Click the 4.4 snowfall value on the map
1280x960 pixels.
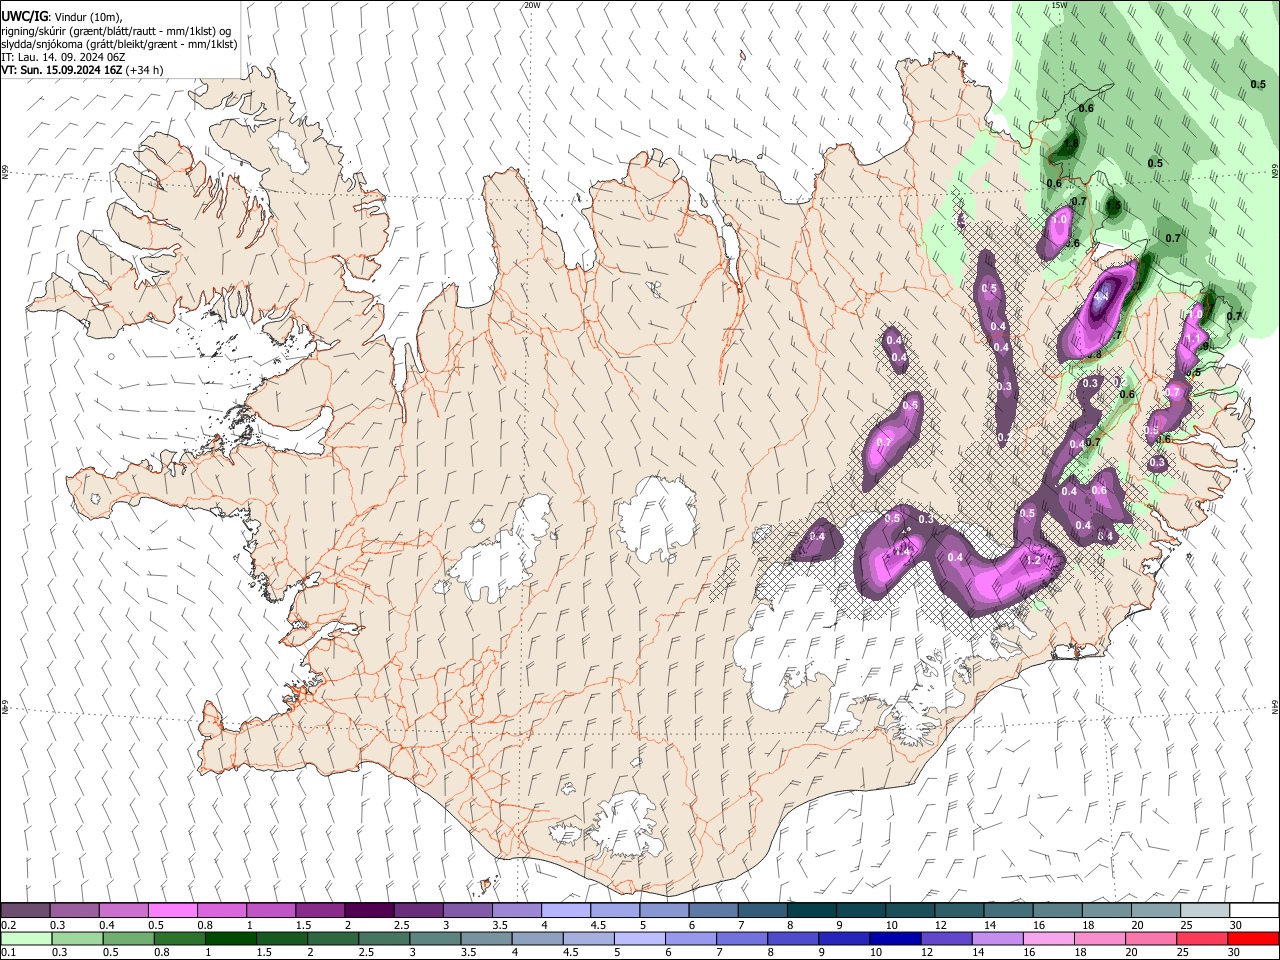click(1103, 297)
